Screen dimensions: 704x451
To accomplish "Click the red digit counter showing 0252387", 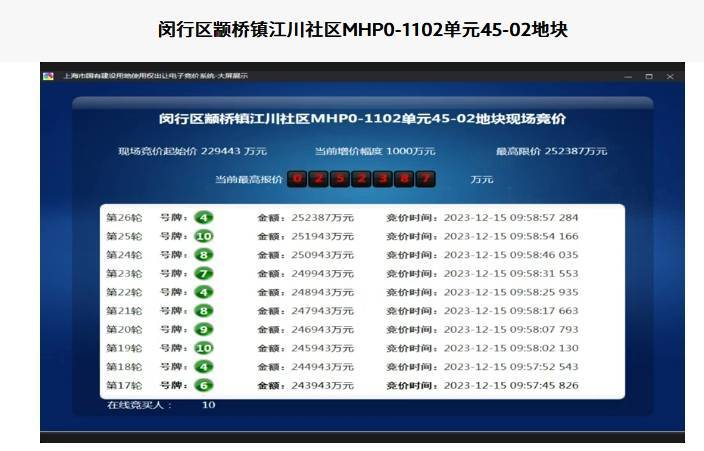I will click(361, 179).
